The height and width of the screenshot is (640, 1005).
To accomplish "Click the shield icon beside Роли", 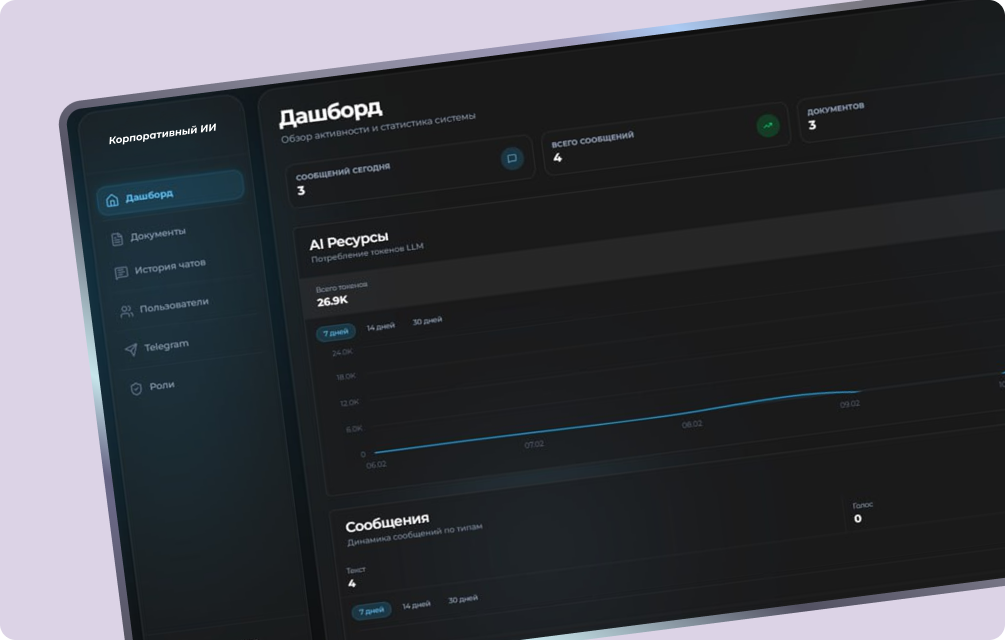I will point(136,389).
